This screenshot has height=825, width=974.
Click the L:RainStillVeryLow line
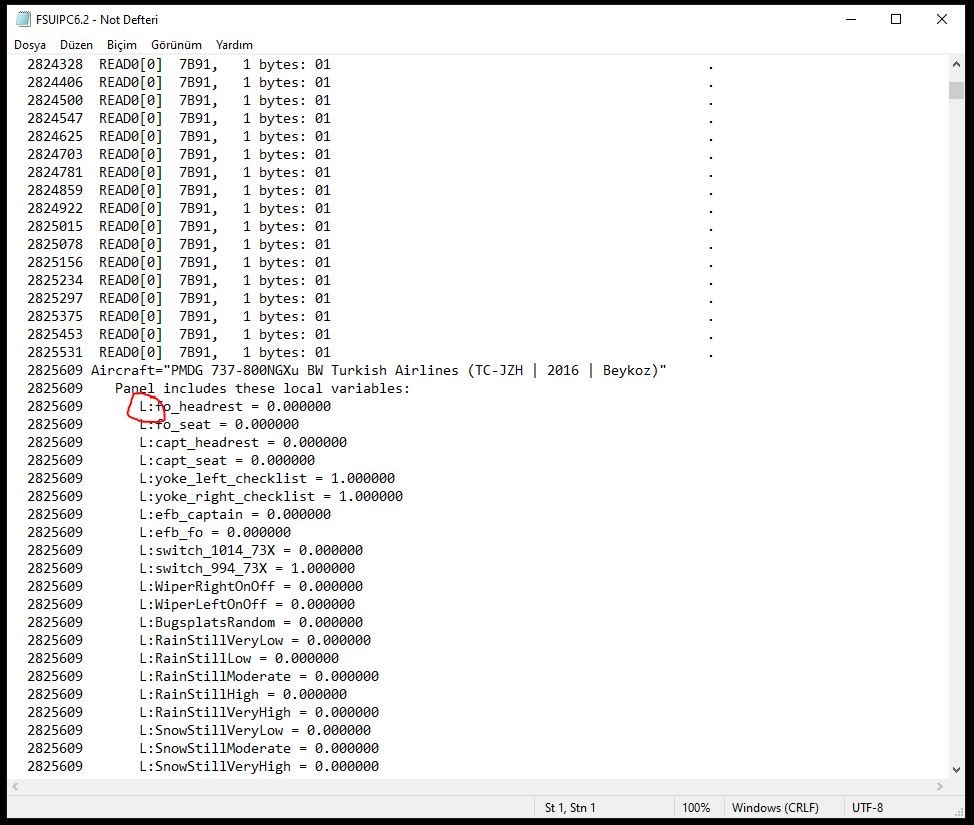pyautogui.click(x=199, y=640)
